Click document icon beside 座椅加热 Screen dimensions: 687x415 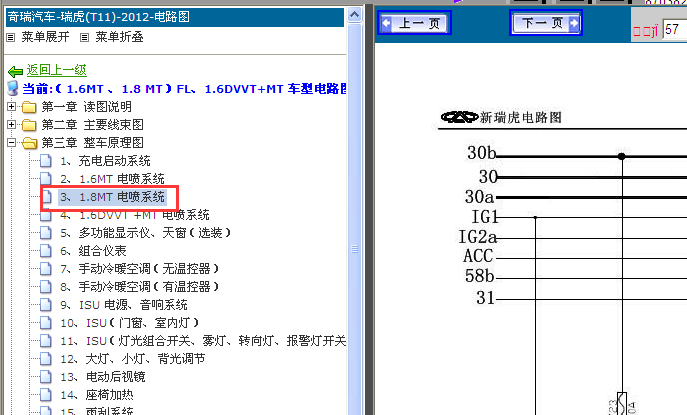click(x=46, y=395)
